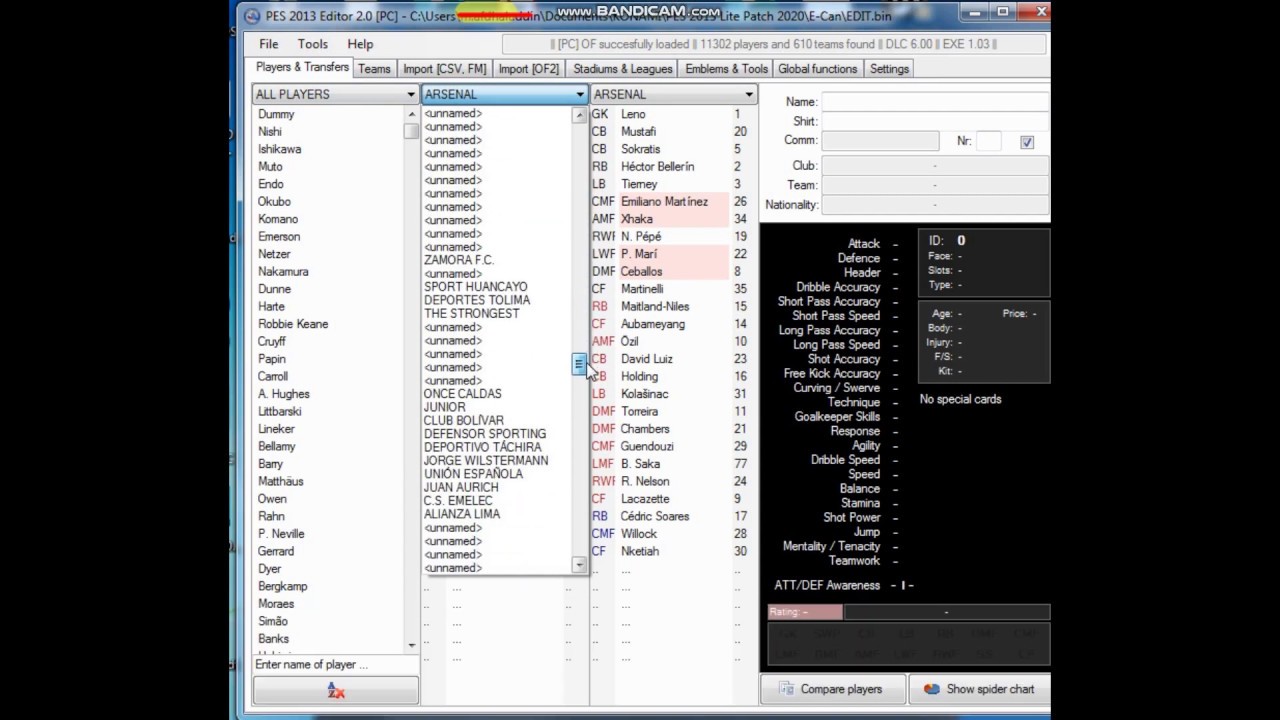The width and height of the screenshot is (1280, 720).
Task: Select UNION ESPAÑOLA in the team list
Action: (473, 474)
